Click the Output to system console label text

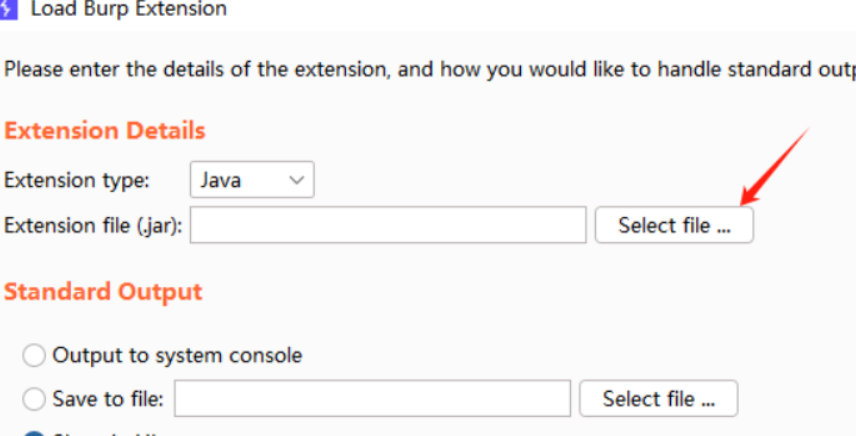pos(177,355)
